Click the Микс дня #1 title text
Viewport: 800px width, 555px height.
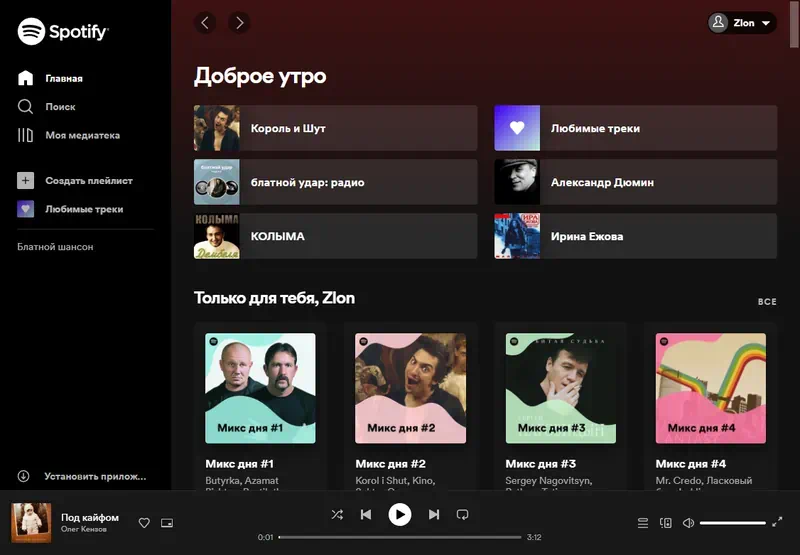click(239, 464)
